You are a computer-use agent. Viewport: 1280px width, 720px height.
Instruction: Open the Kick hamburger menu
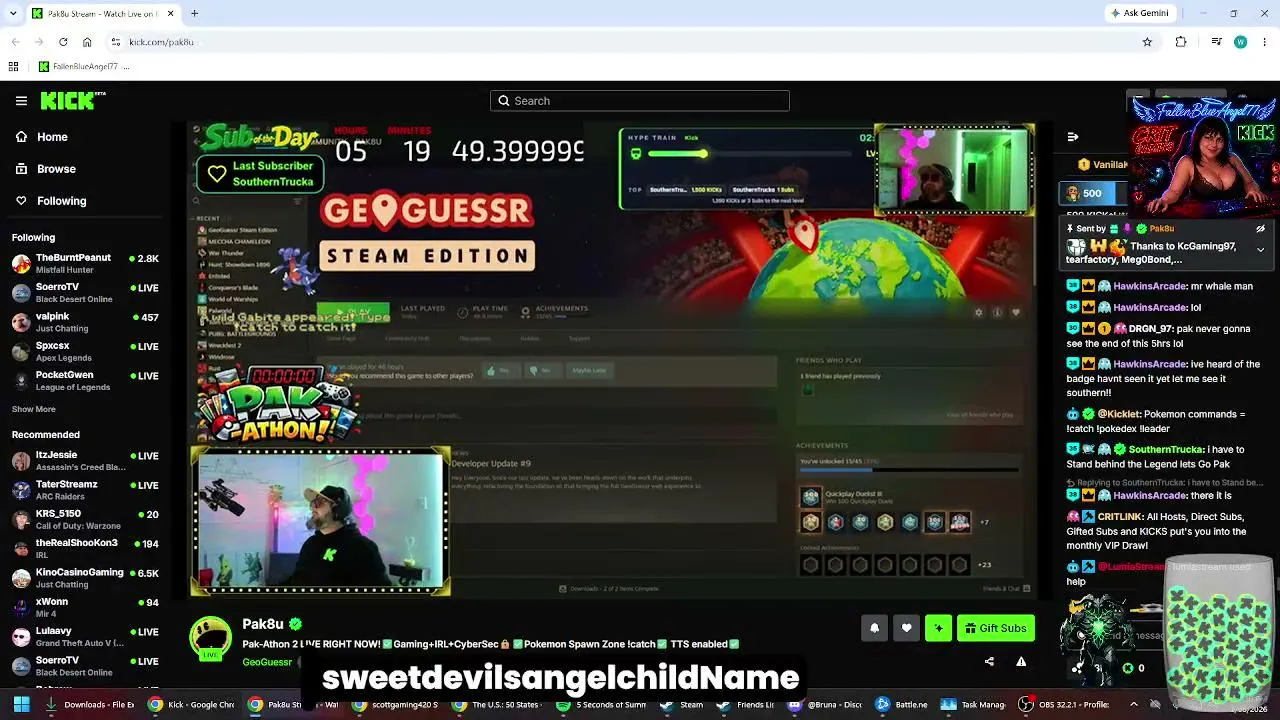[21, 101]
